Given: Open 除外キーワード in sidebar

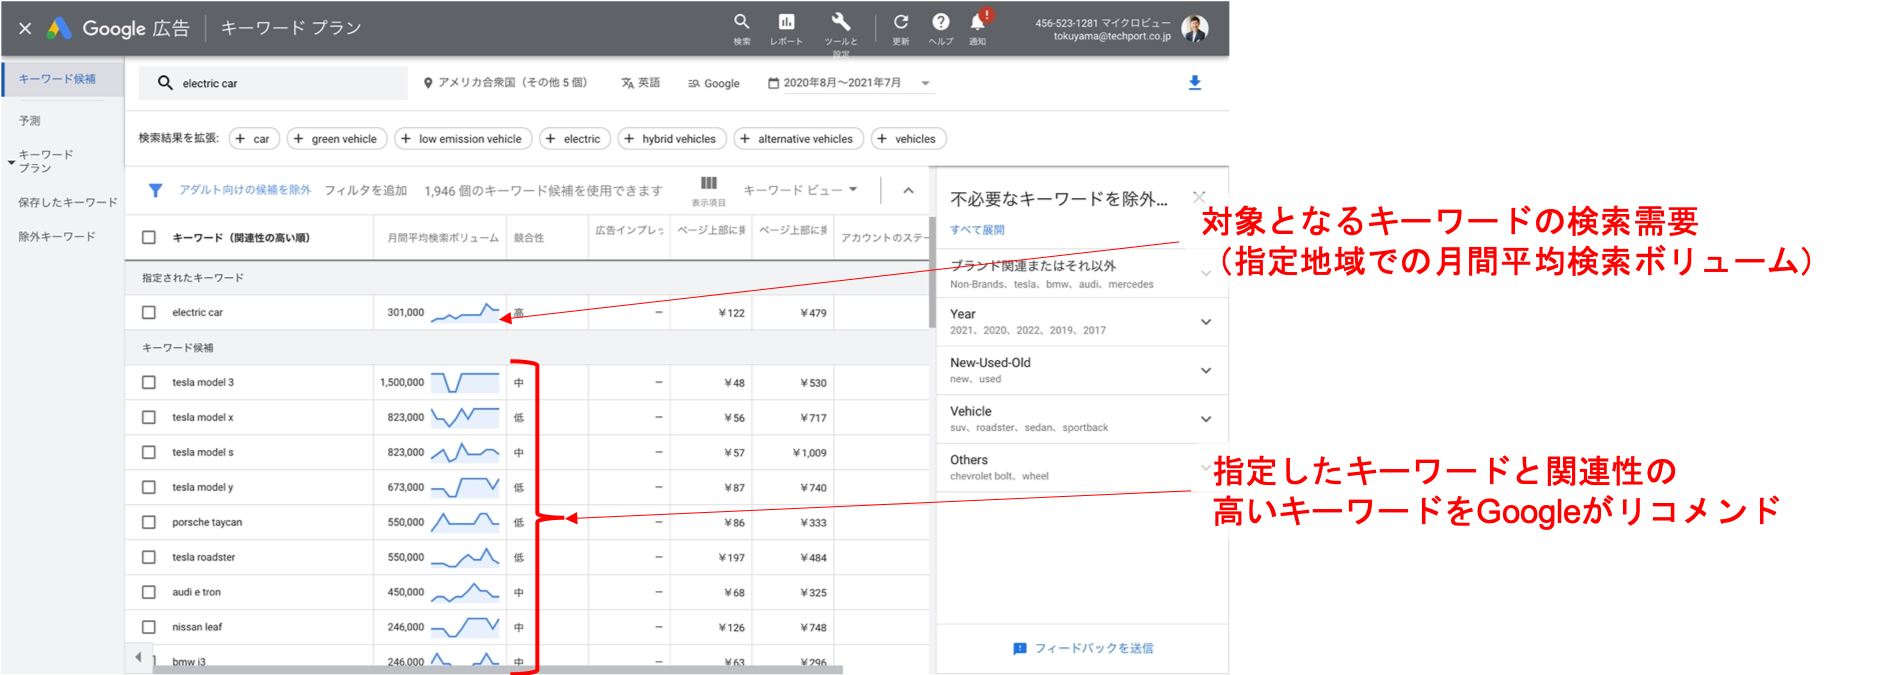Looking at the screenshot, I should point(57,237).
